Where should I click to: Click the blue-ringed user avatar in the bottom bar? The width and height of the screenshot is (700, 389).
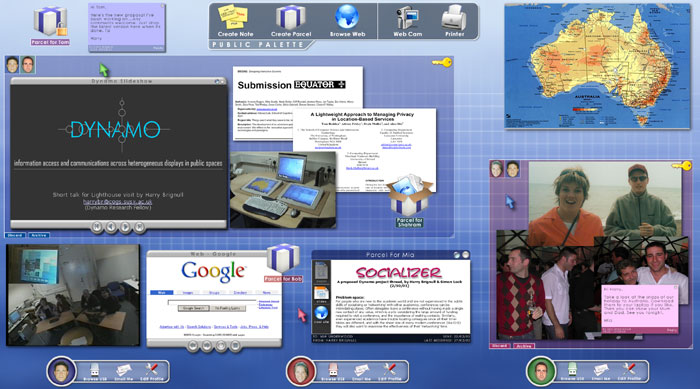[61, 371]
